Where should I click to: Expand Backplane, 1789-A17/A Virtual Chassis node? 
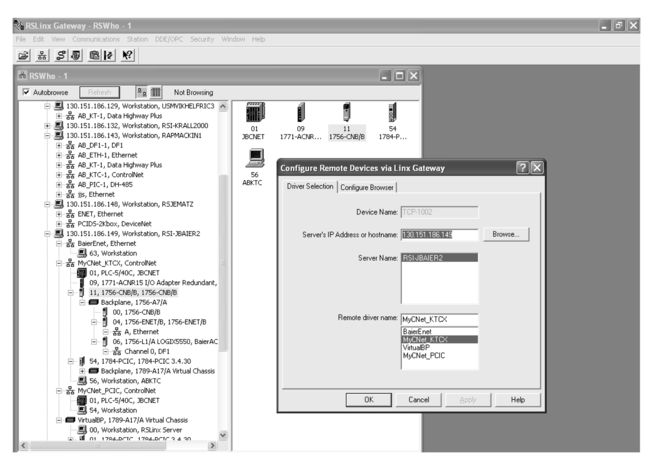[x=82, y=371]
